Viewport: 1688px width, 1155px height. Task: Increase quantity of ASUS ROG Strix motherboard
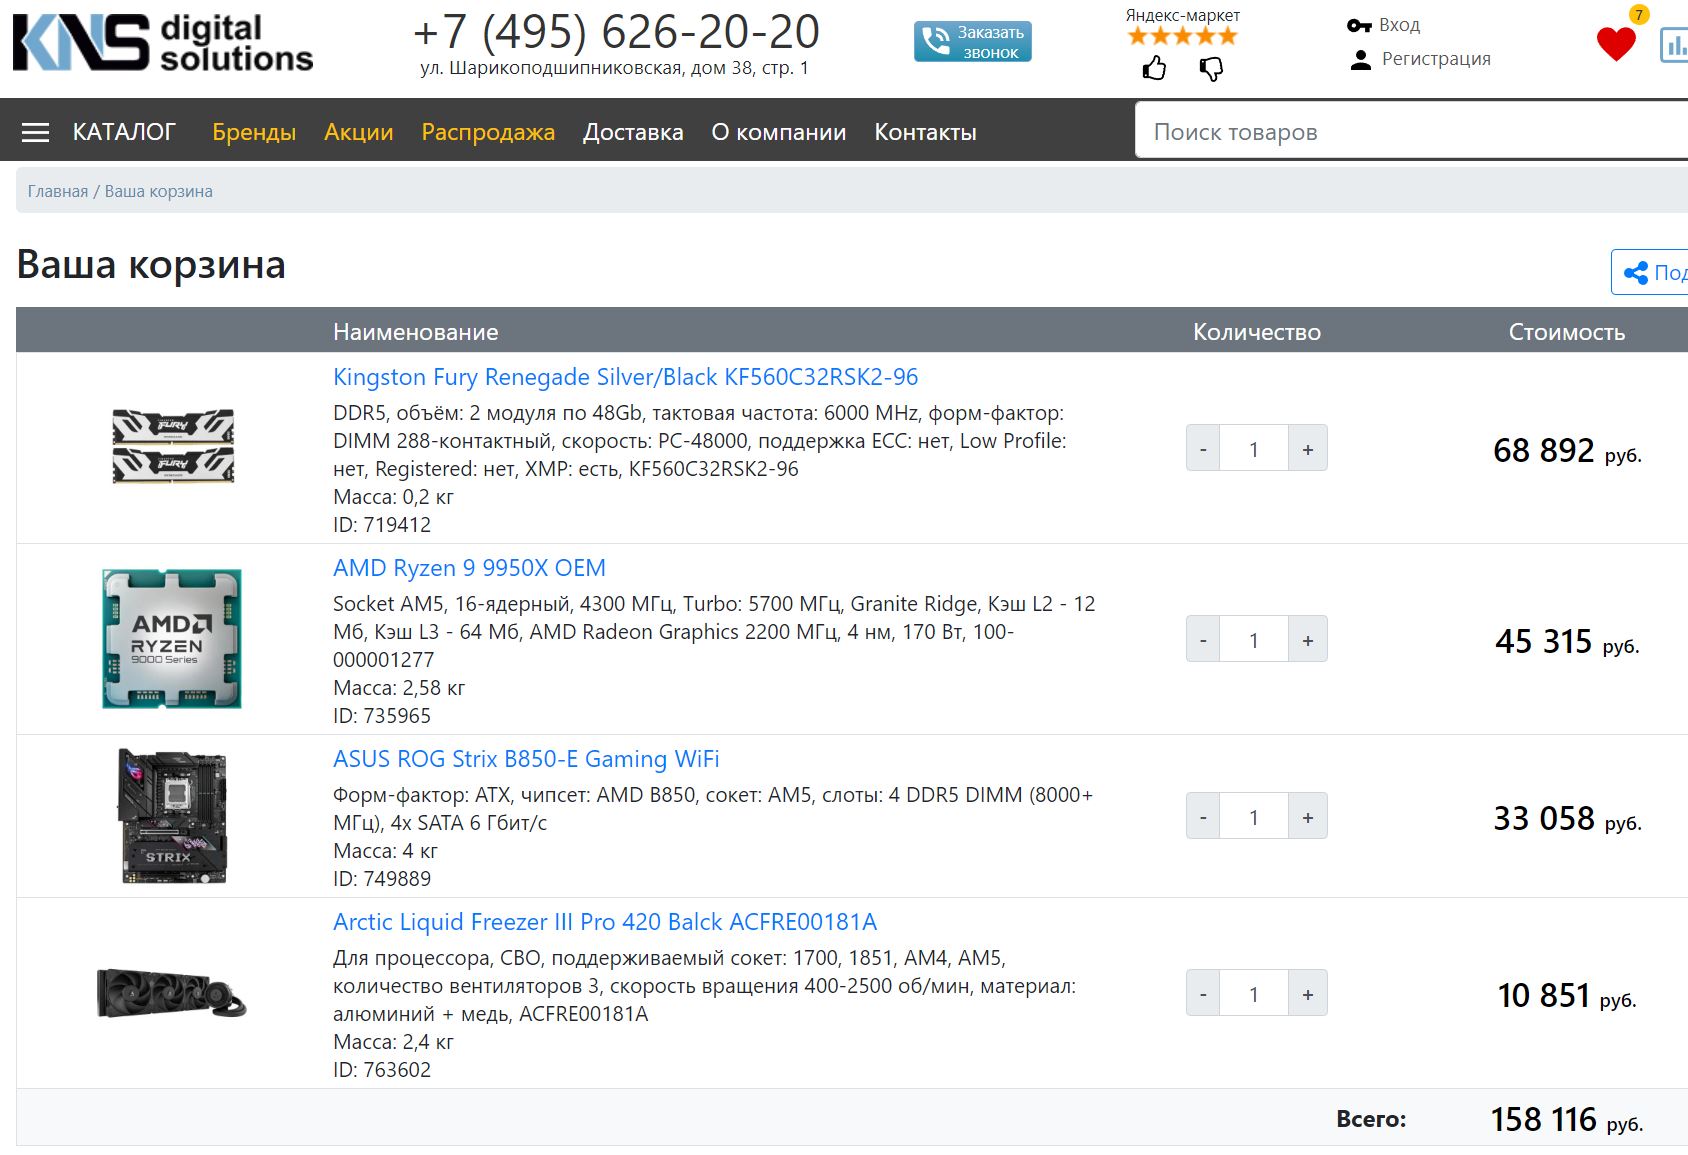(x=1307, y=817)
